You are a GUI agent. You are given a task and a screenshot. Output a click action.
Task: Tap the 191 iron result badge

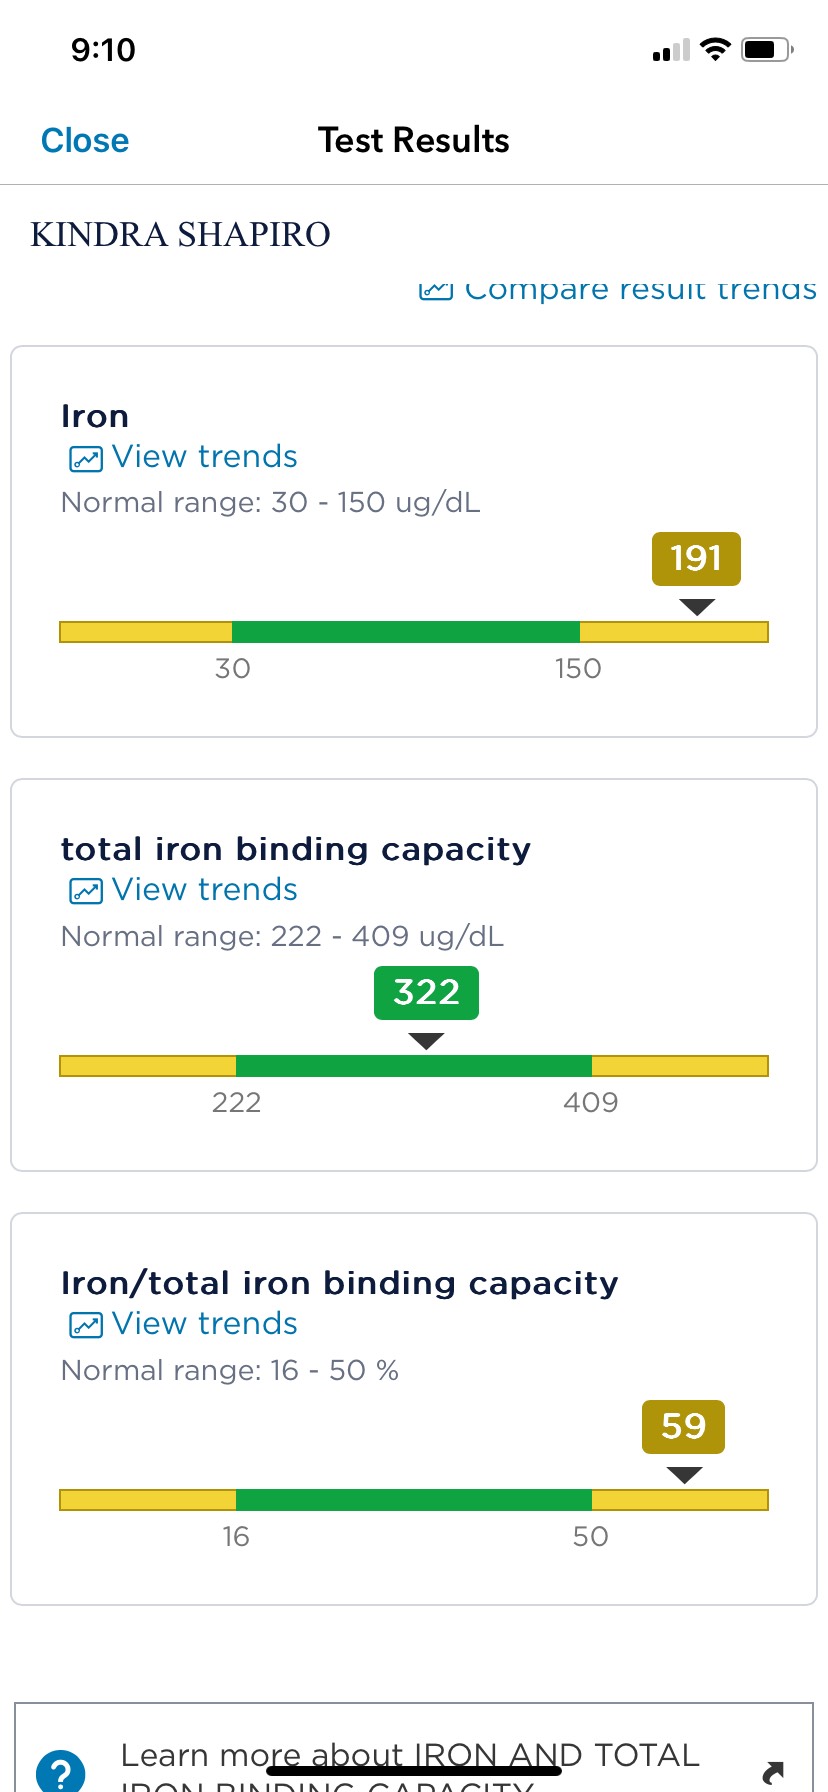(x=696, y=559)
